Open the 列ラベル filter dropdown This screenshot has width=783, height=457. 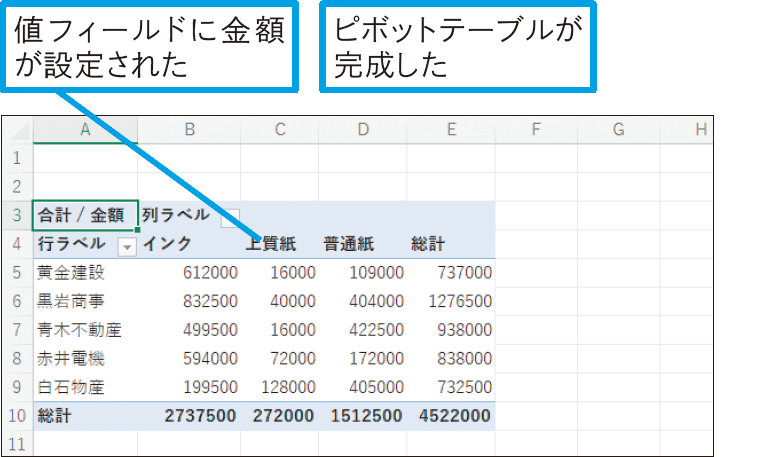(230, 215)
